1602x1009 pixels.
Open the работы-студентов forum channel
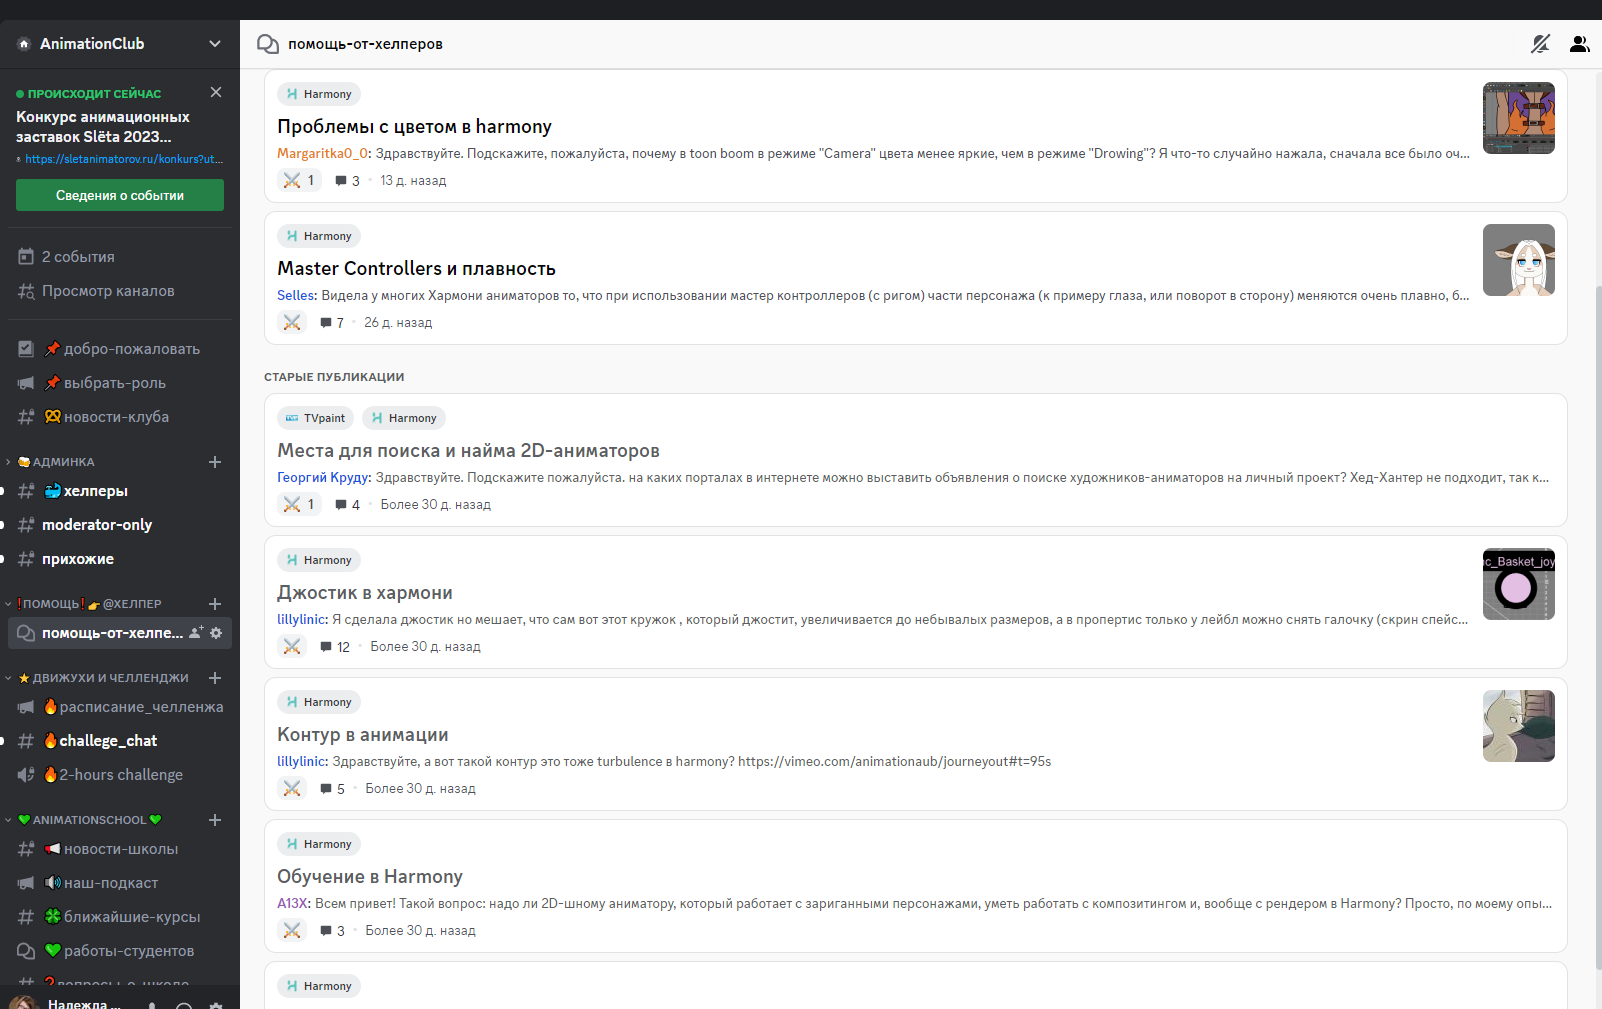pos(120,951)
